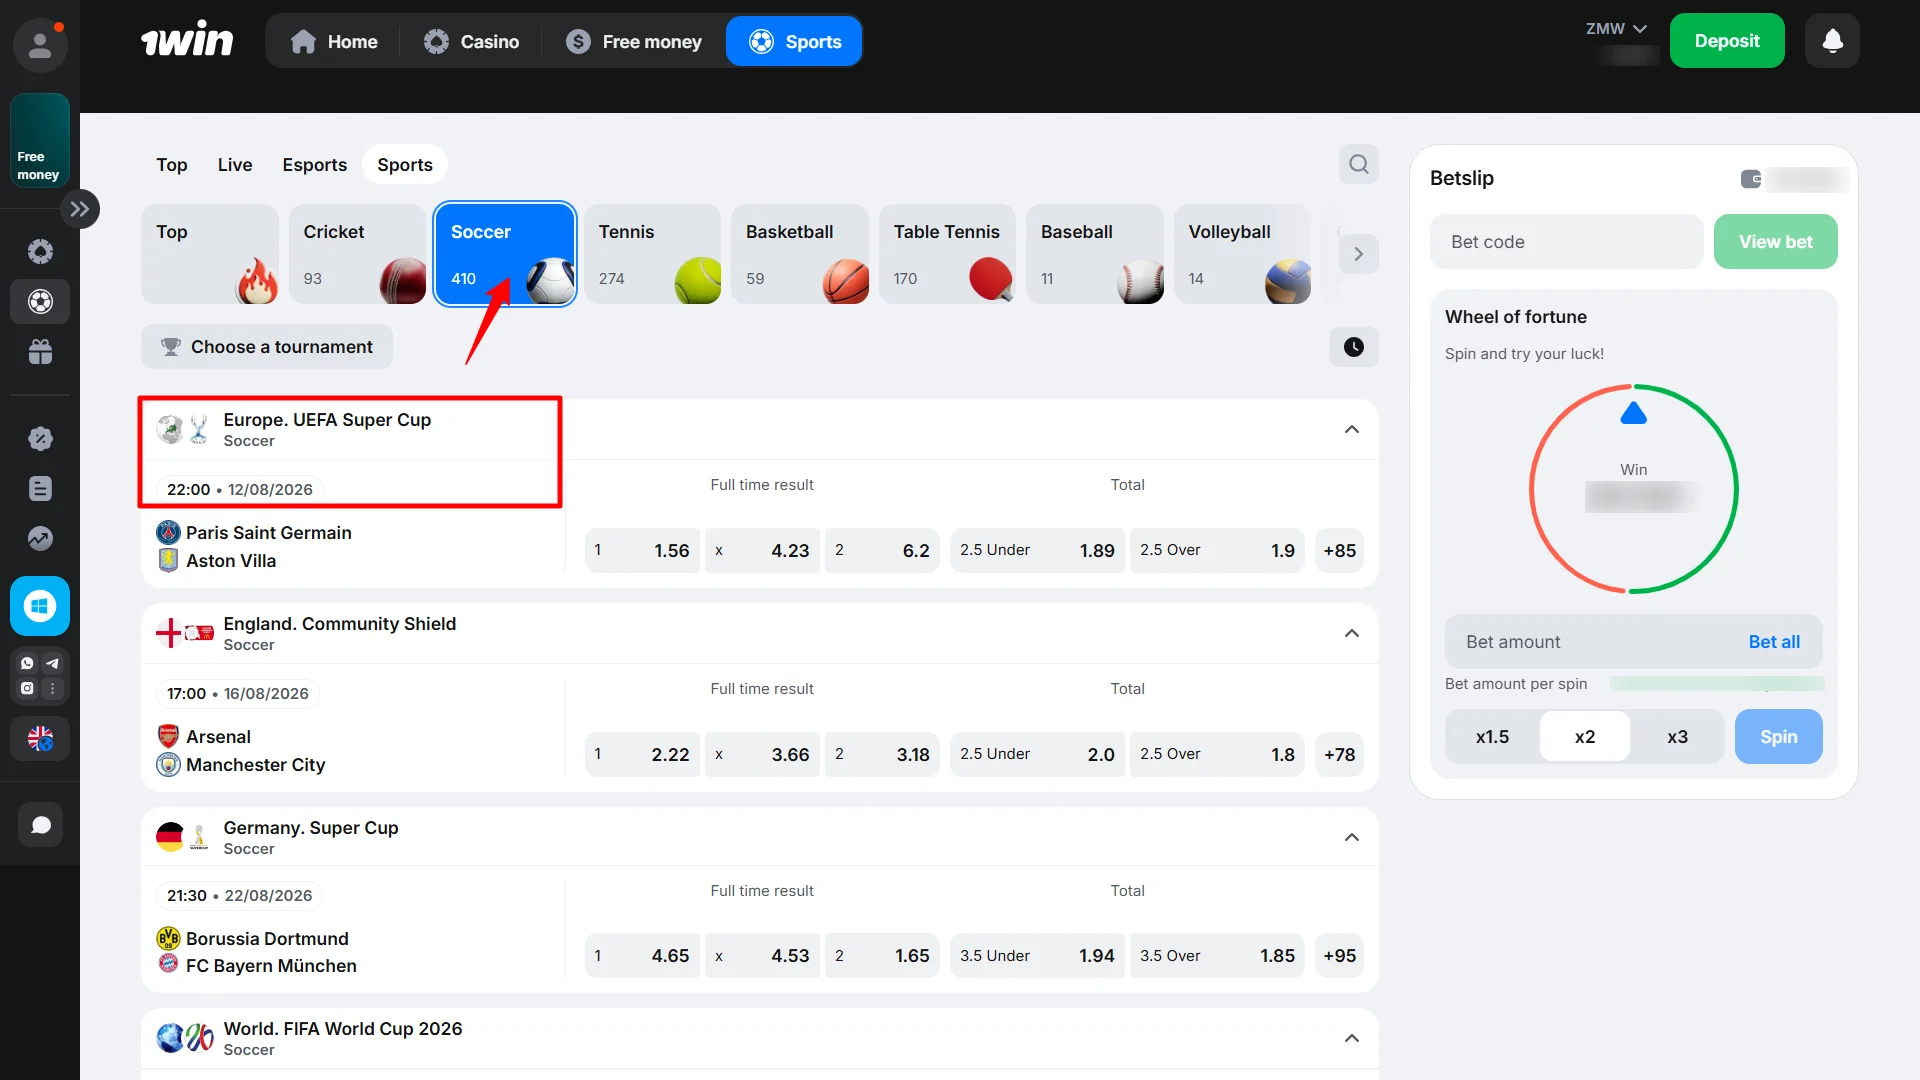This screenshot has height=1080, width=1920.
Task: Open notifications bell
Action: pos(1832,41)
